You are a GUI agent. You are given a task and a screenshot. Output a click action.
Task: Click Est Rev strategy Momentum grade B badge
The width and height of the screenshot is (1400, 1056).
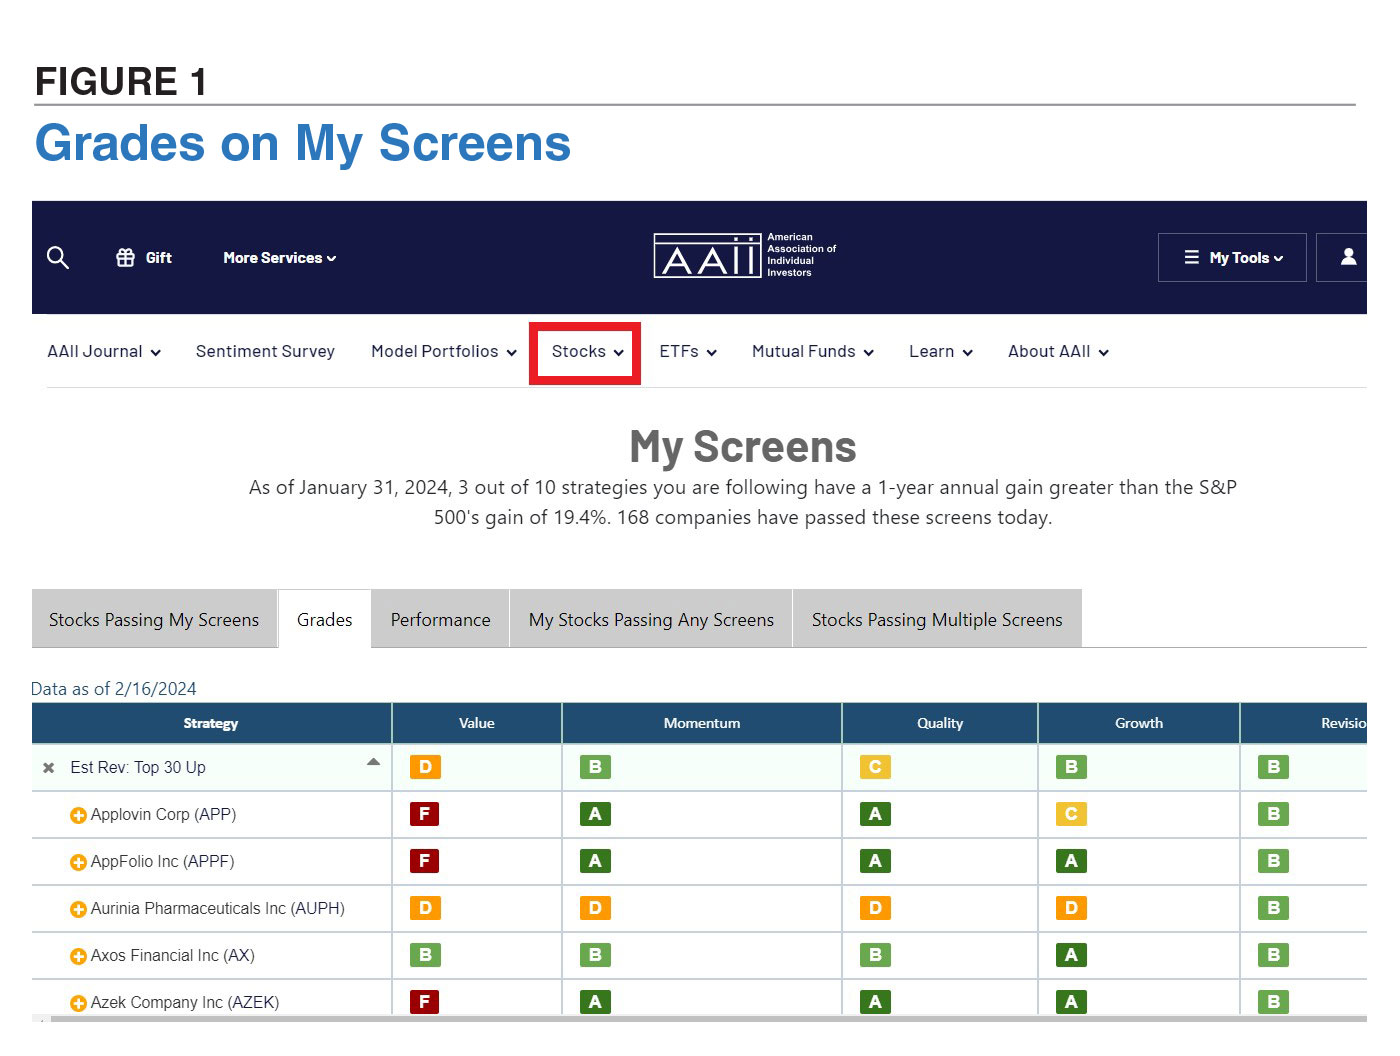tap(595, 767)
